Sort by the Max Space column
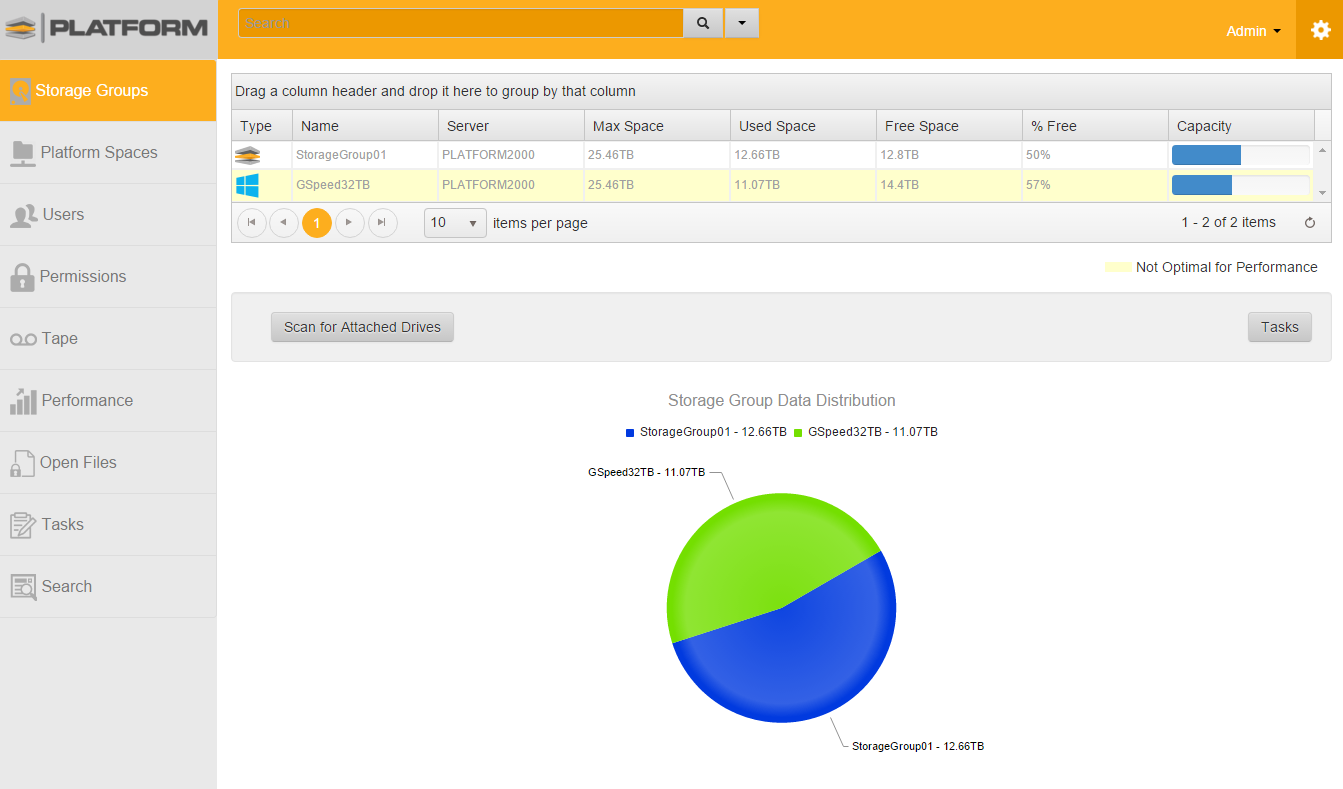This screenshot has width=1343, height=789. click(x=657, y=126)
